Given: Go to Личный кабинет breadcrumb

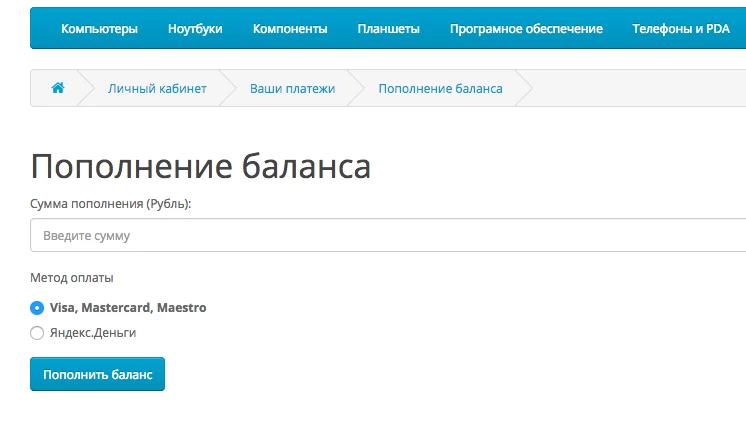Looking at the screenshot, I should pos(157,89).
